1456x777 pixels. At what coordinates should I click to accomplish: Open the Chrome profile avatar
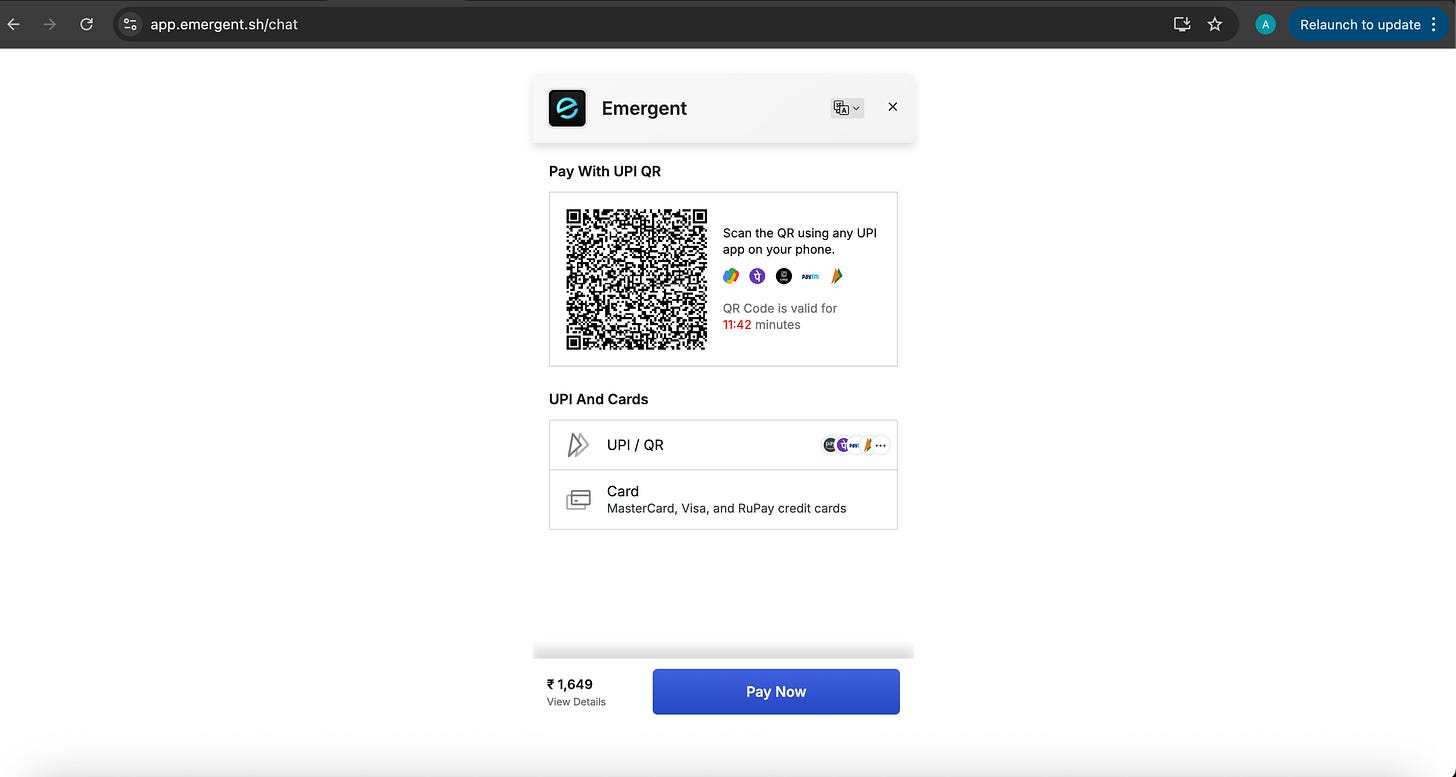pos(1266,24)
